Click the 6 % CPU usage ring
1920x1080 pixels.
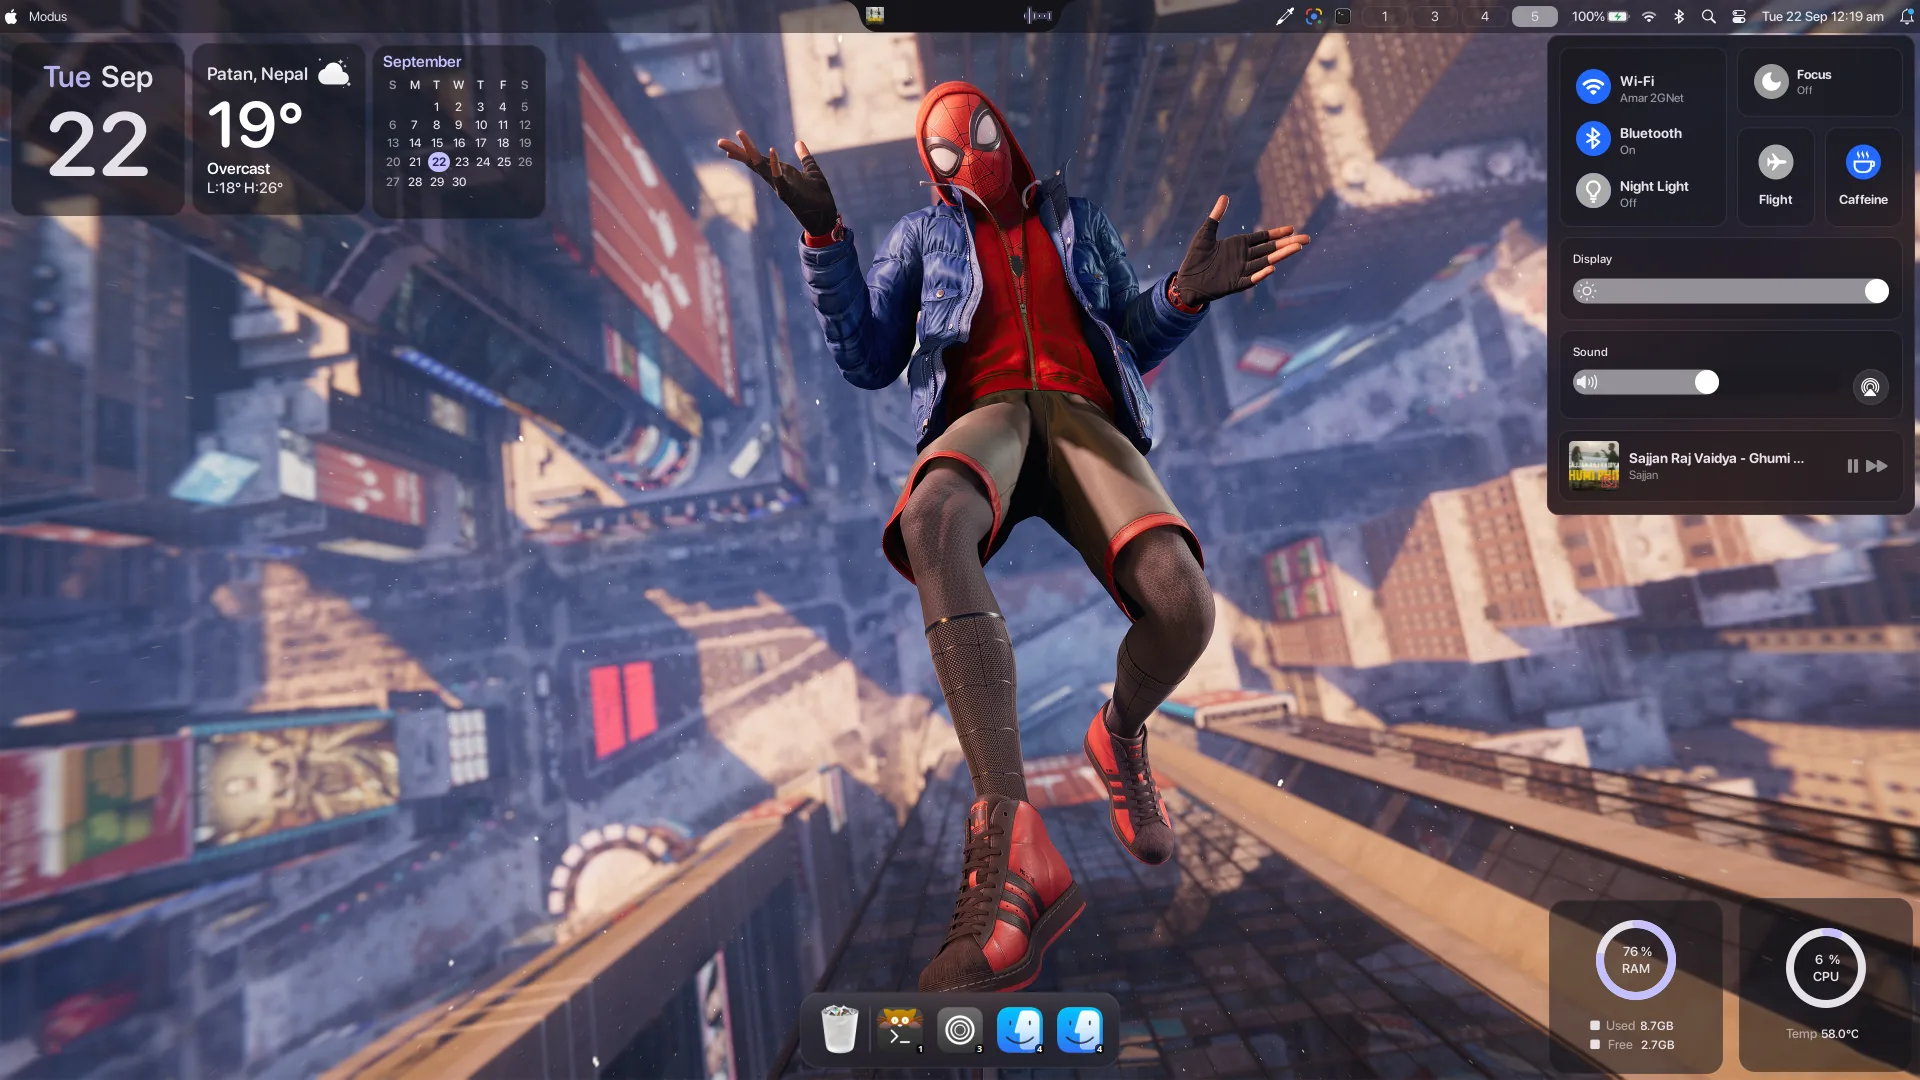click(x=1825, y=968)
